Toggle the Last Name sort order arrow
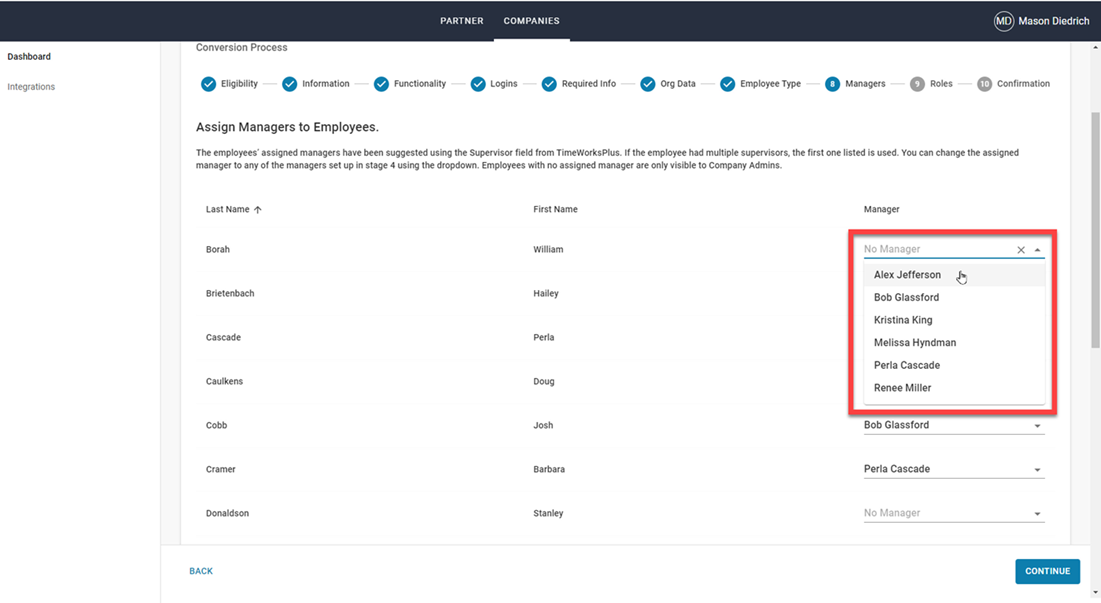 click(258, 209)
